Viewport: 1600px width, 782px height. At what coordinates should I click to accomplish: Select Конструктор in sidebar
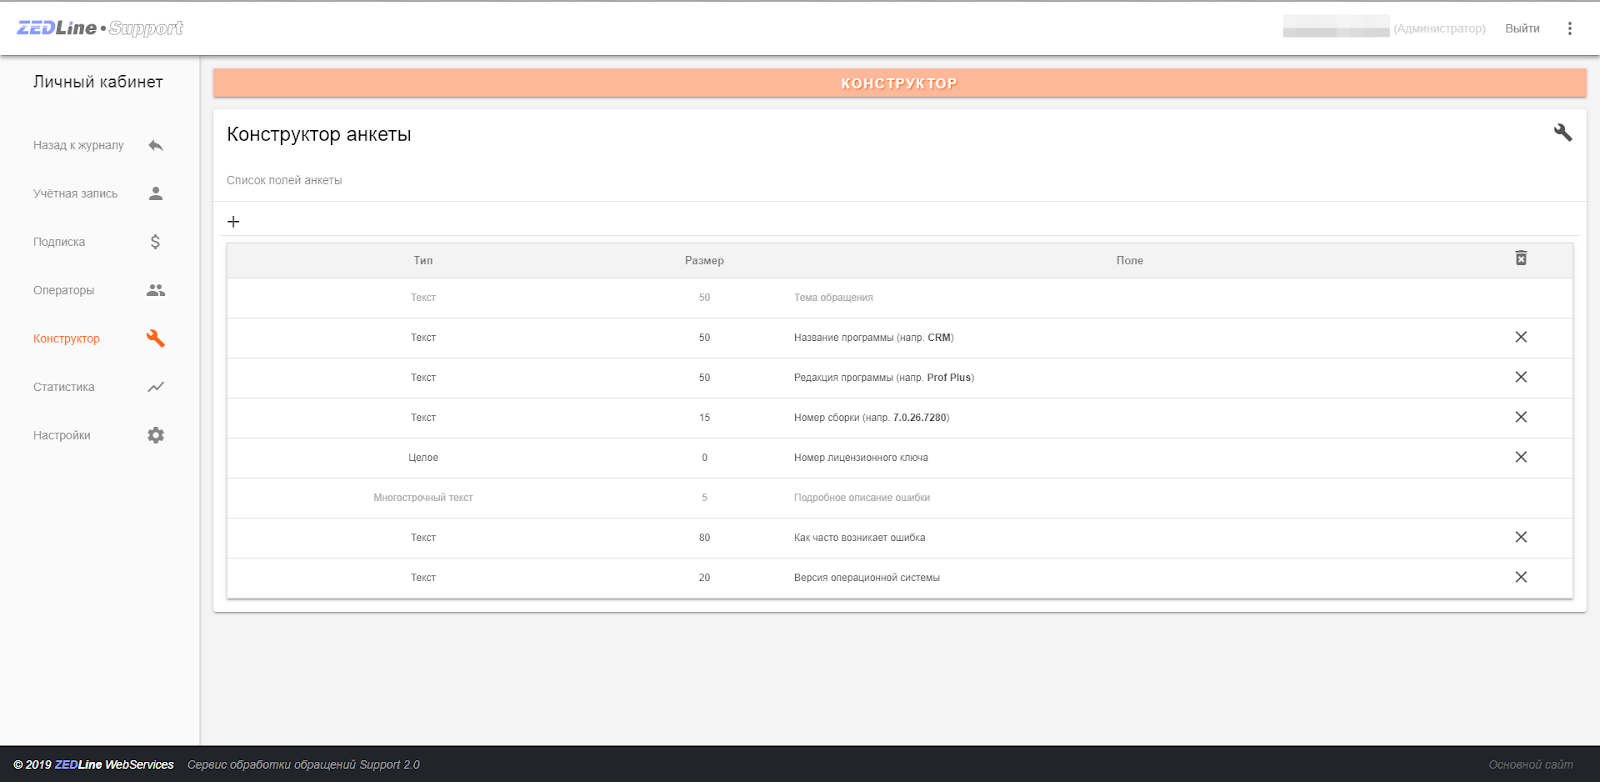pos(66,339)
